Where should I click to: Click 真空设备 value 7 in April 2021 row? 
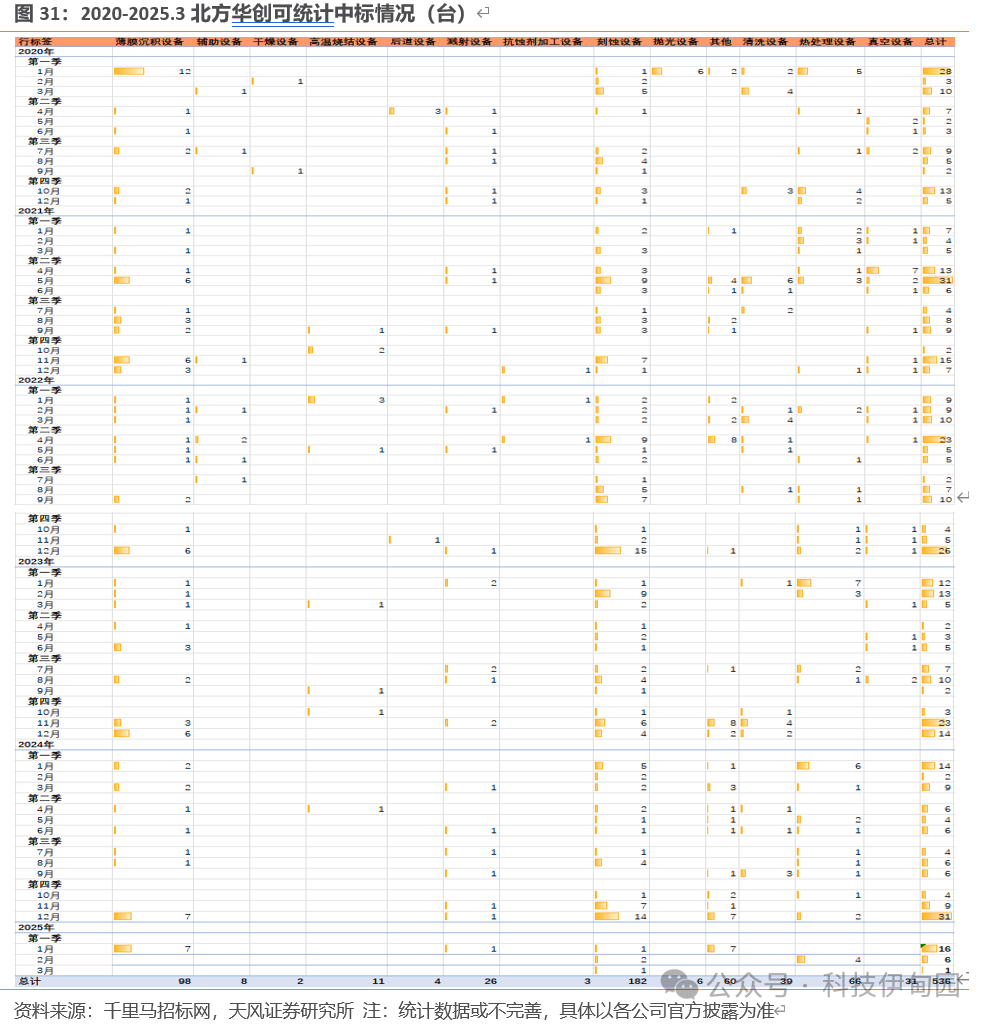pos(916,271)
